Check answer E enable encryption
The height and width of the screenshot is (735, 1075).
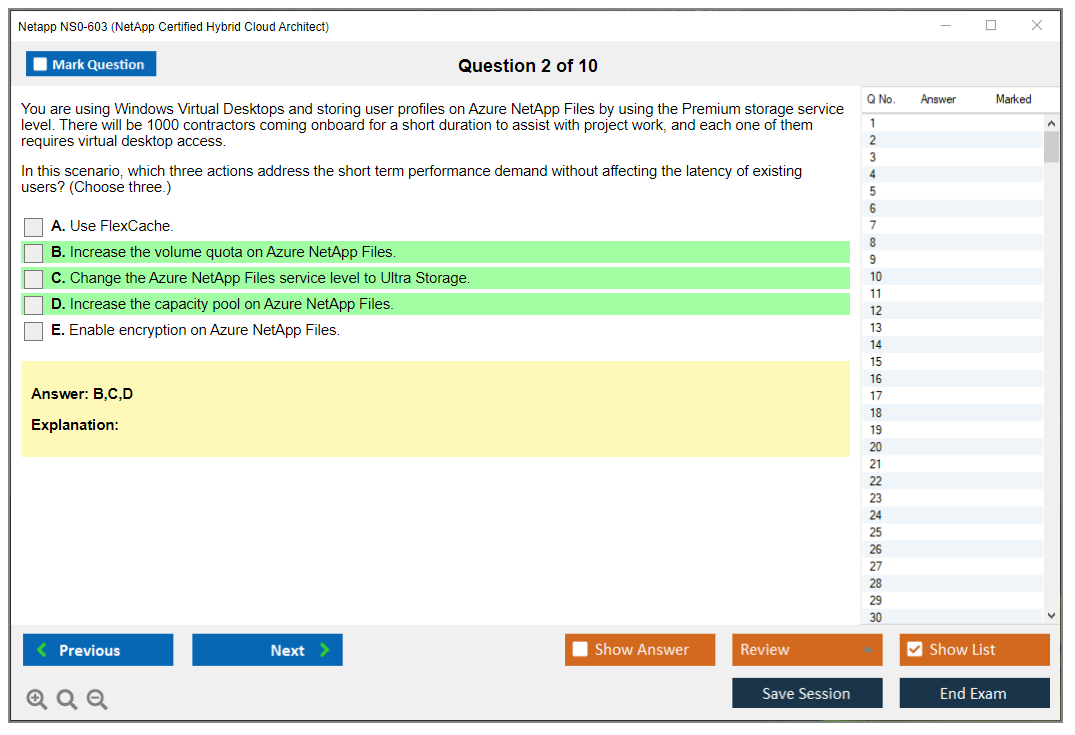point(34,331)
